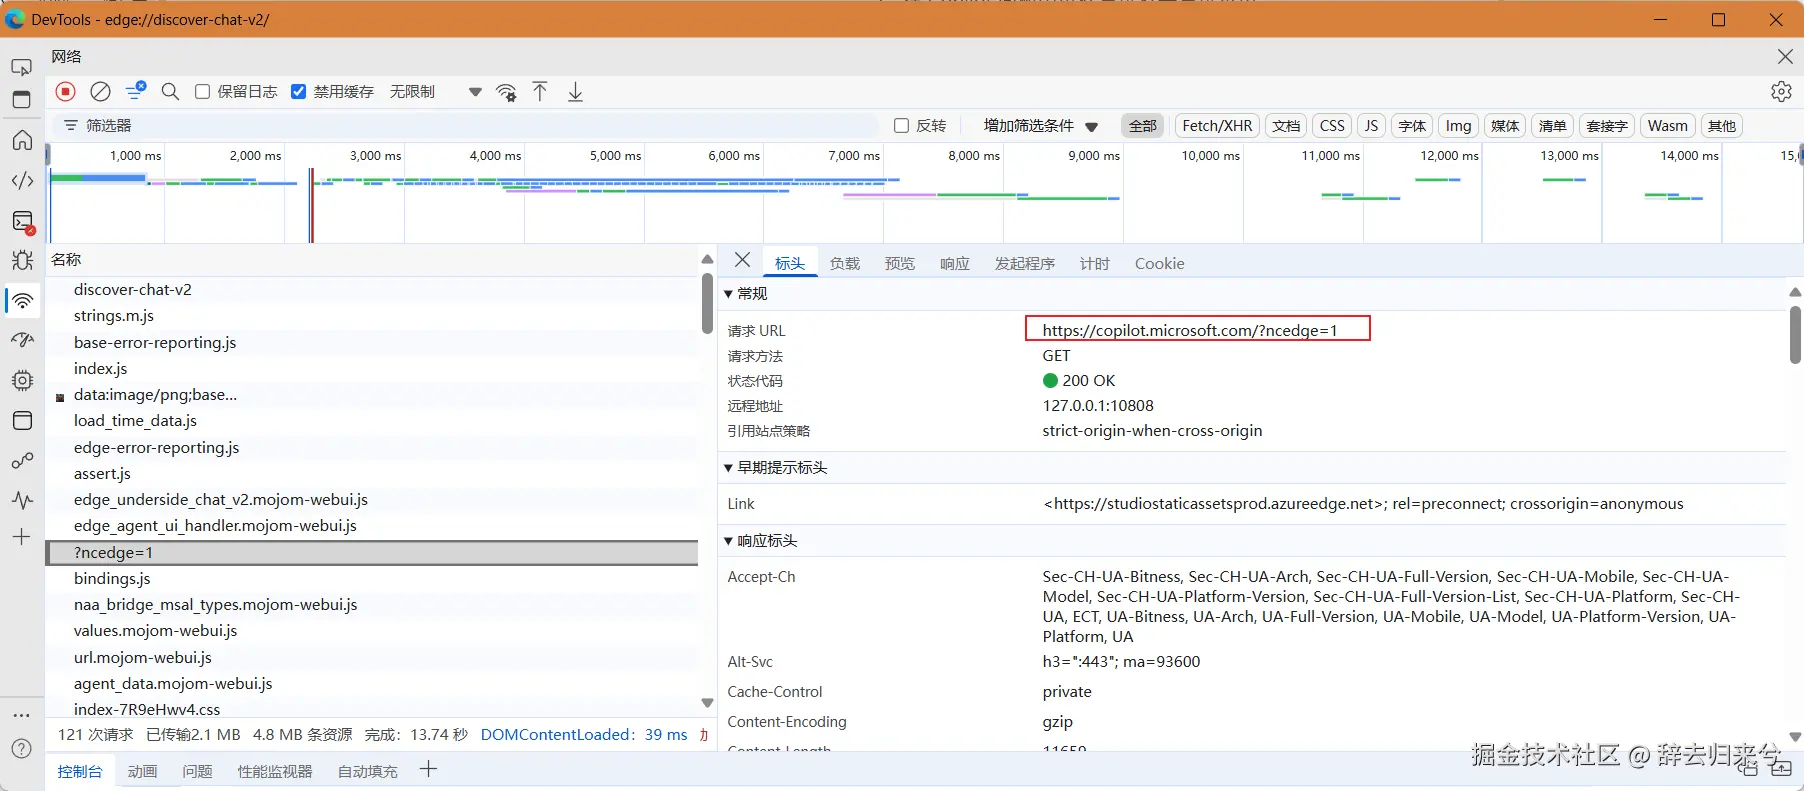Switch to the Cookie tab

coord(1159,263)
